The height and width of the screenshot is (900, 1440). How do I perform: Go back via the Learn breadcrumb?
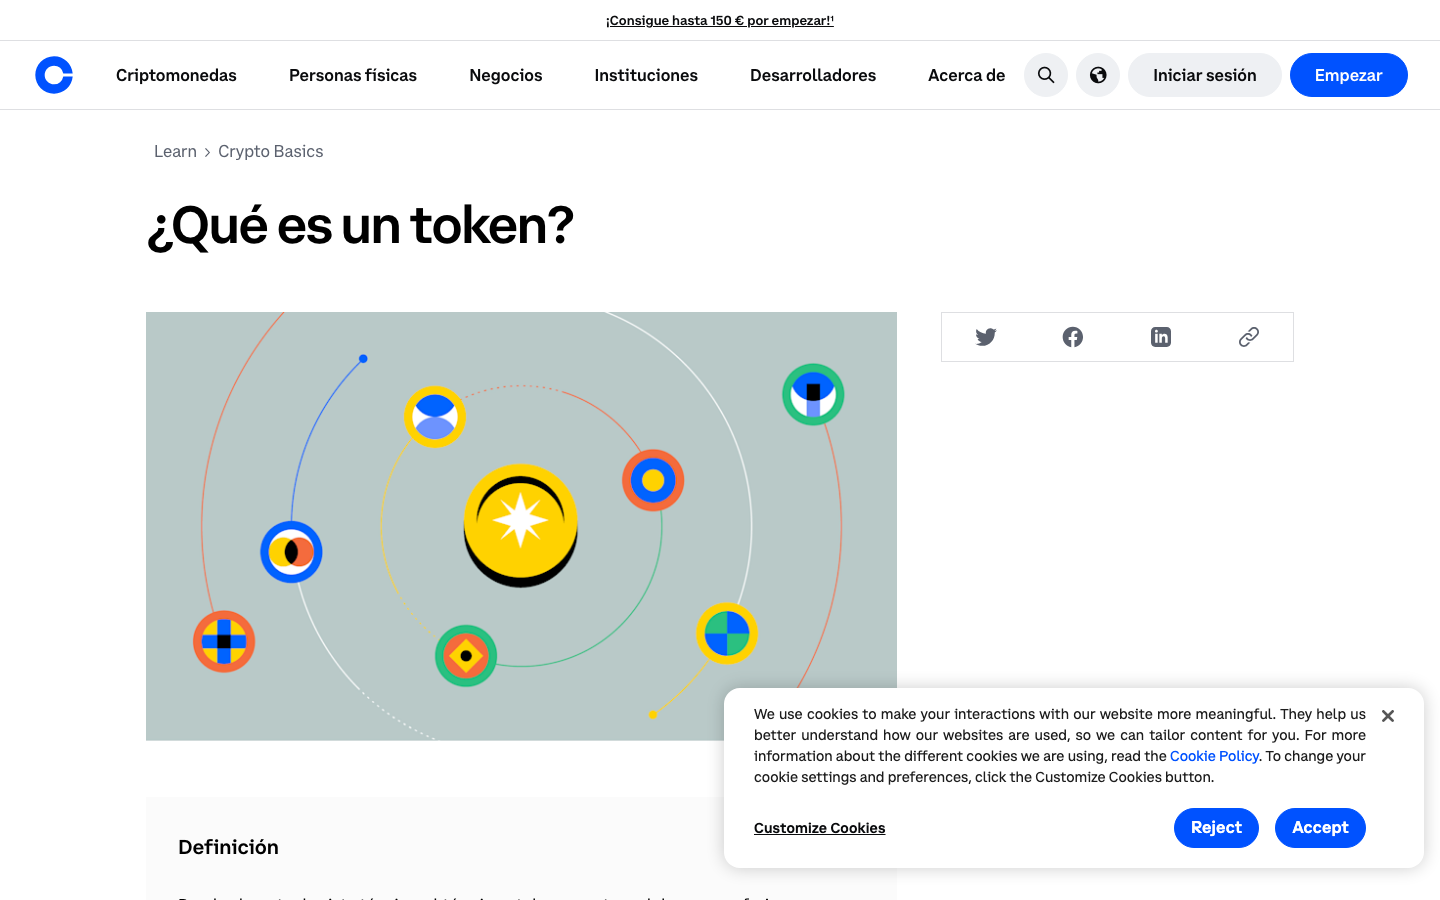coord(175,151)
